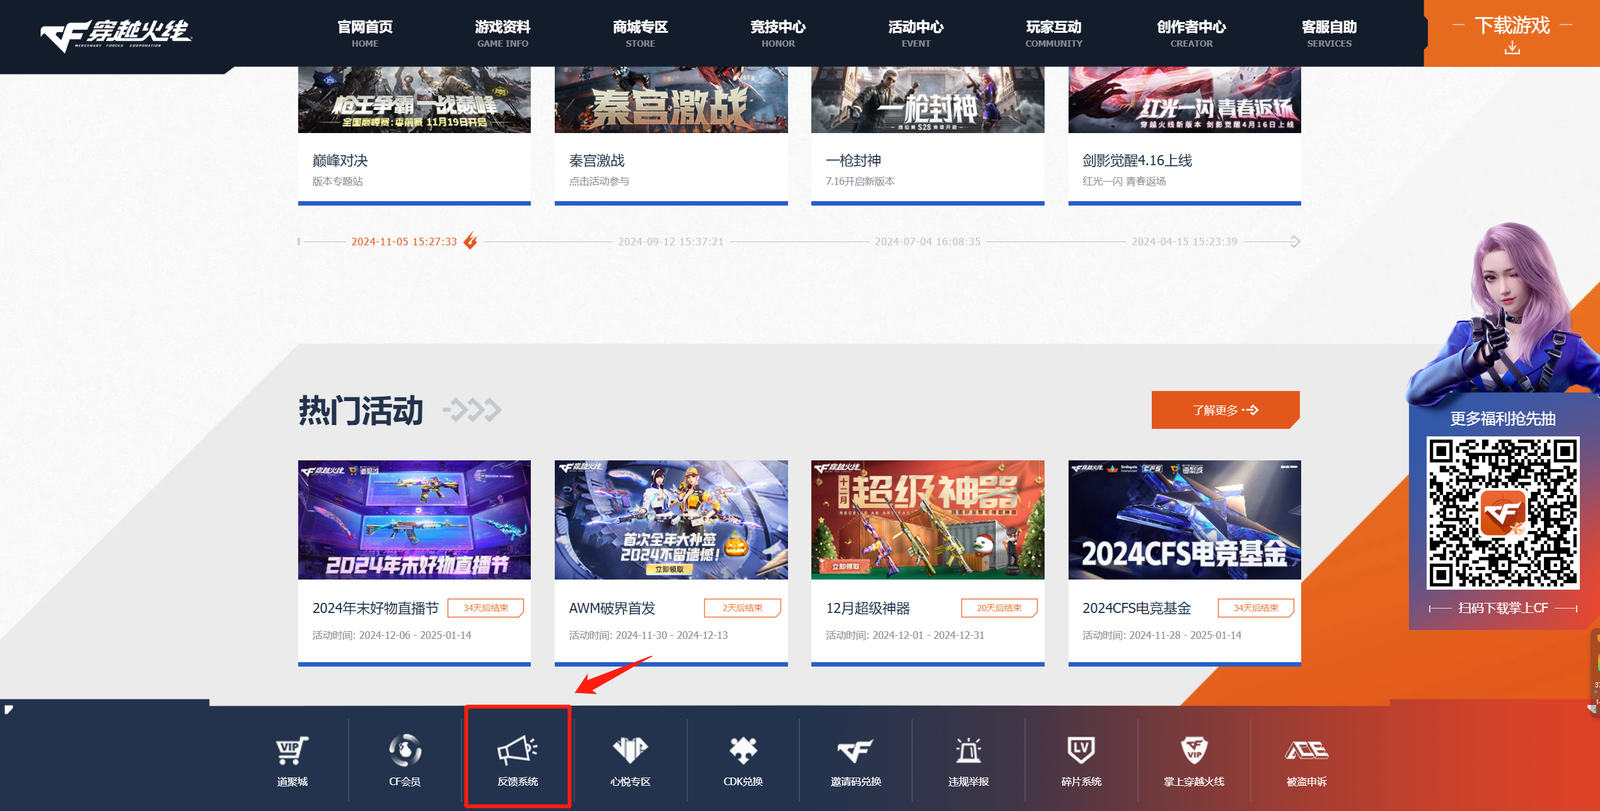Select timeline marker 2024-09-12 15:37:21
The image size is (1600, 811).
click(x=671, y=242)
